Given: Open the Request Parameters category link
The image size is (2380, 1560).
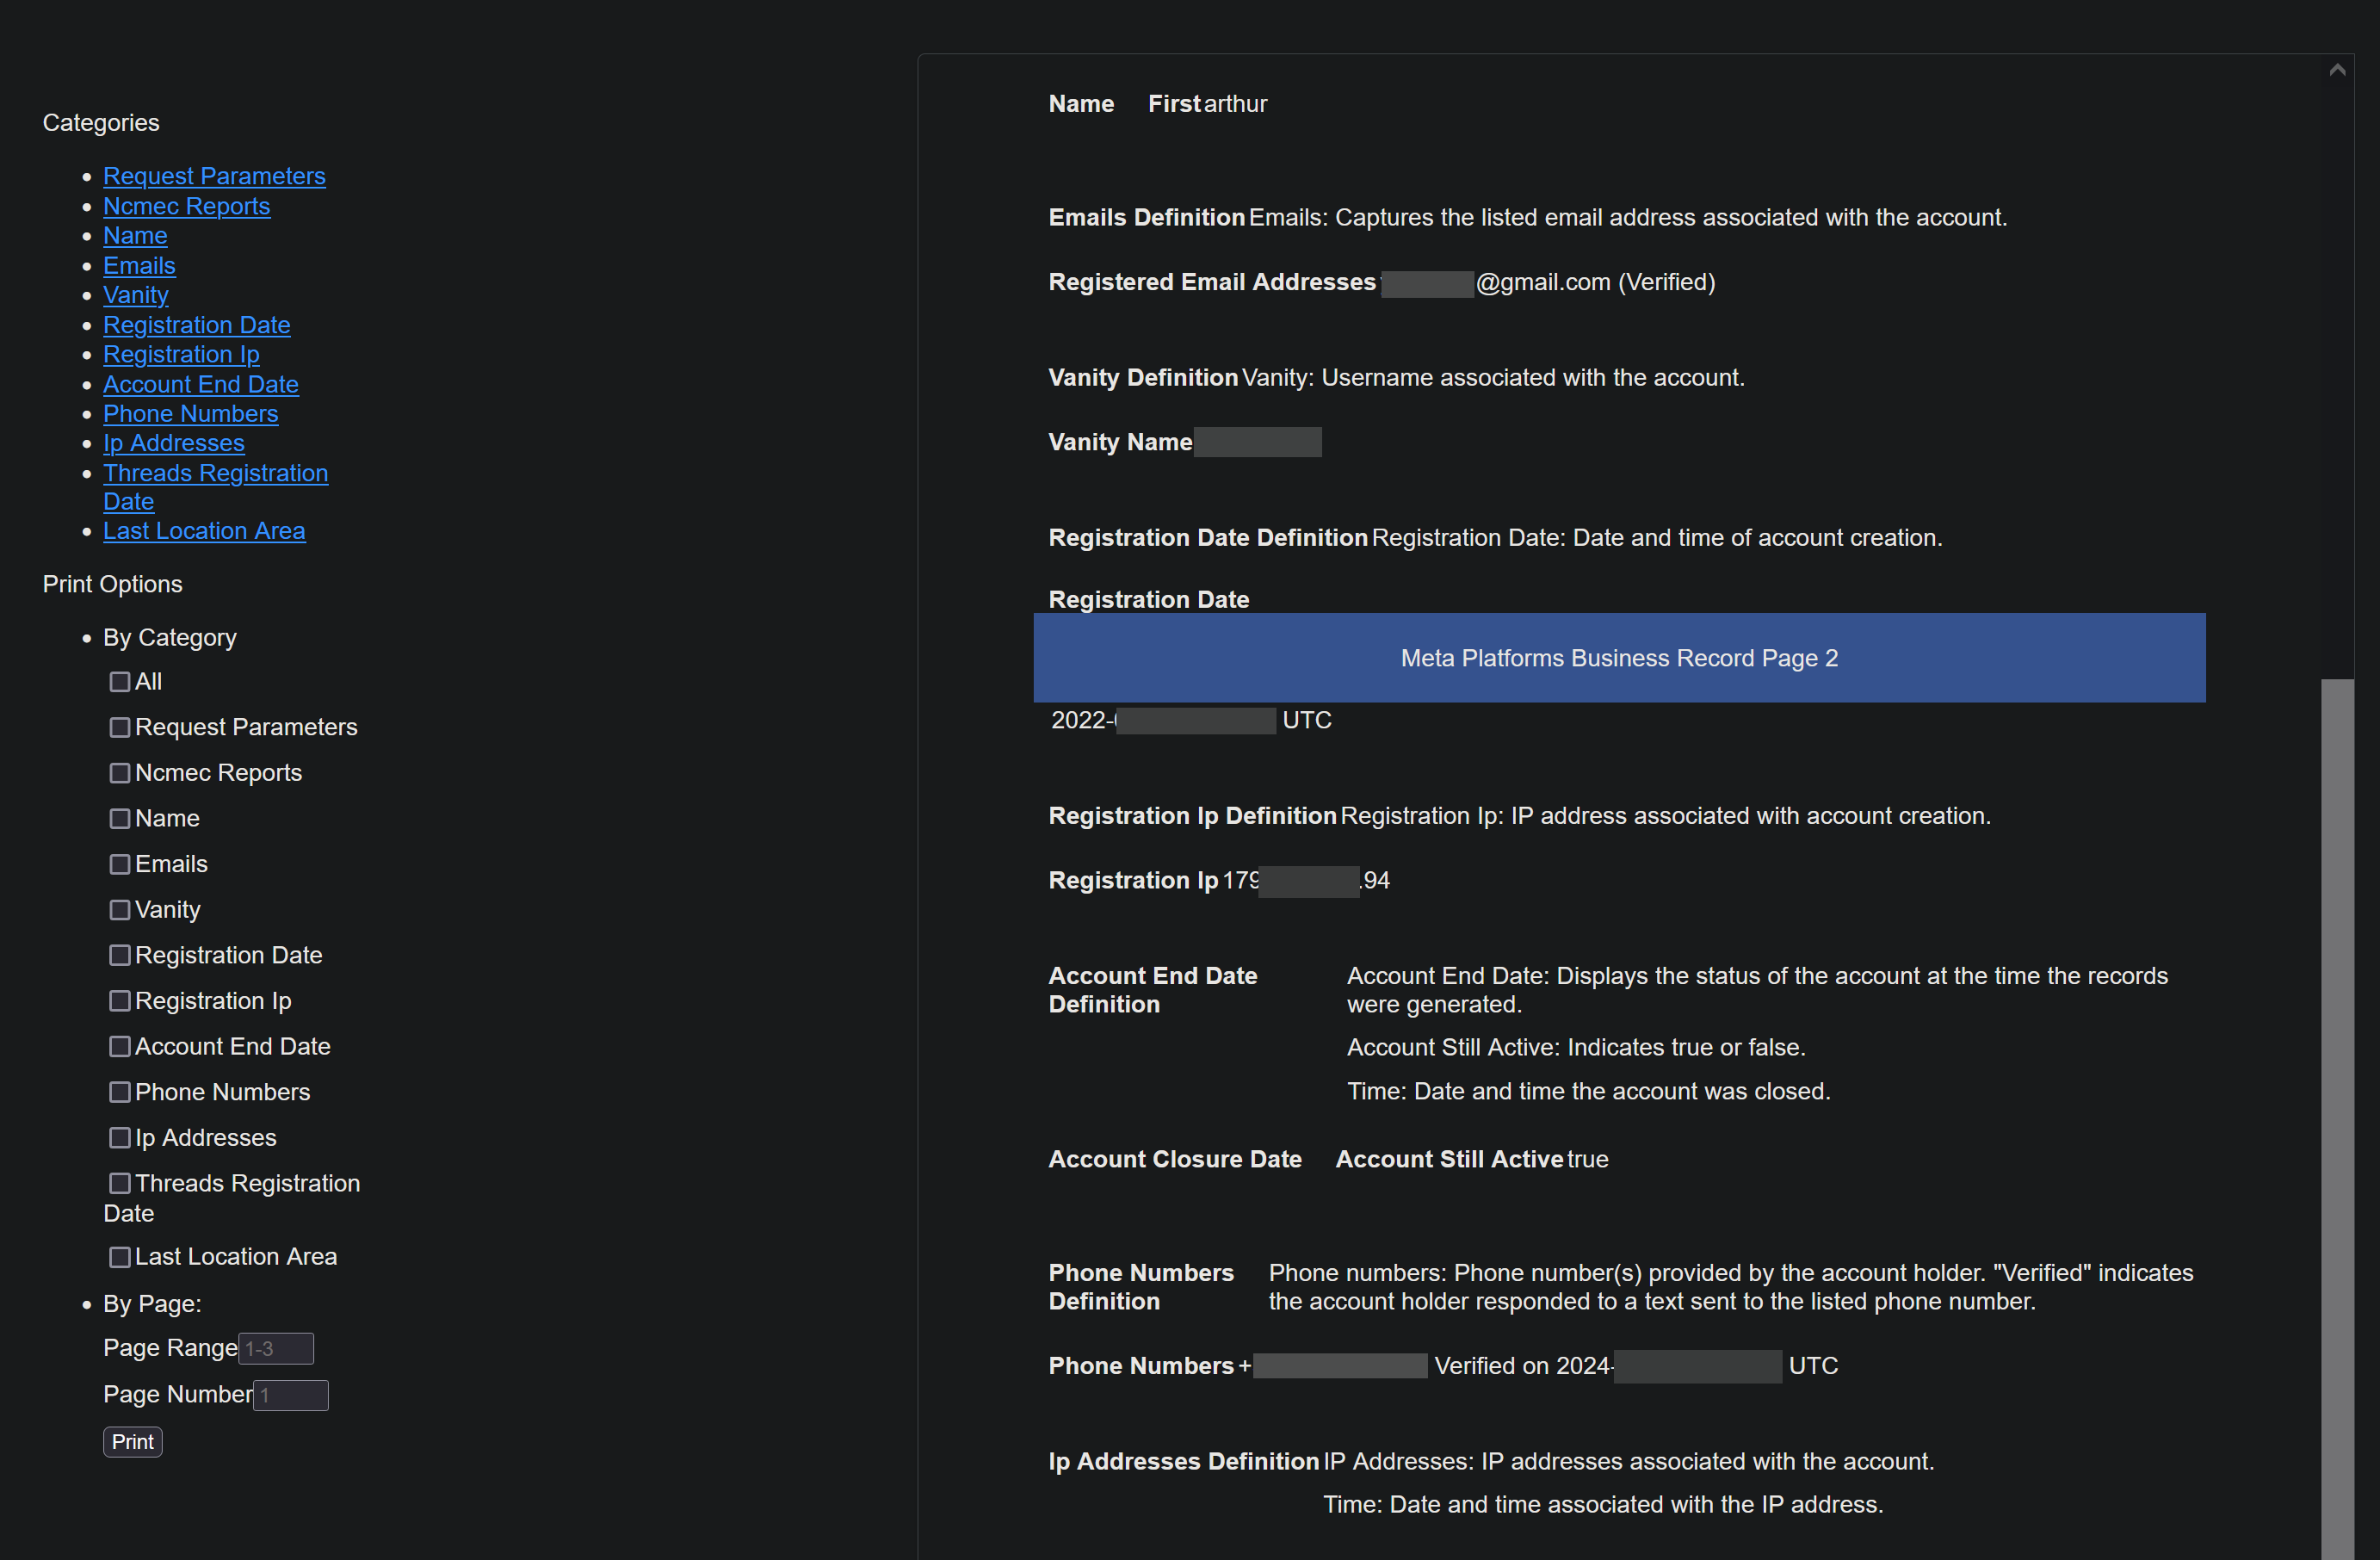Looking at the screenshot, I should pyautogui.click(x=214, y=176).
